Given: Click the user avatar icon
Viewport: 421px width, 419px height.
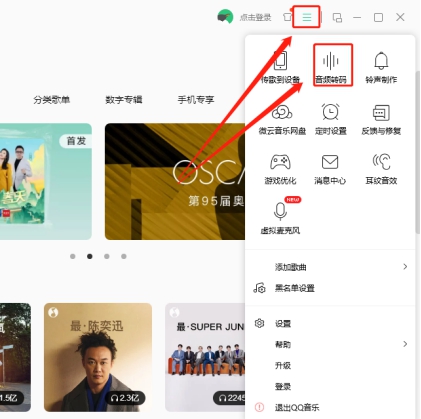Looking at the screenshot, I should [x=225, y=17].
